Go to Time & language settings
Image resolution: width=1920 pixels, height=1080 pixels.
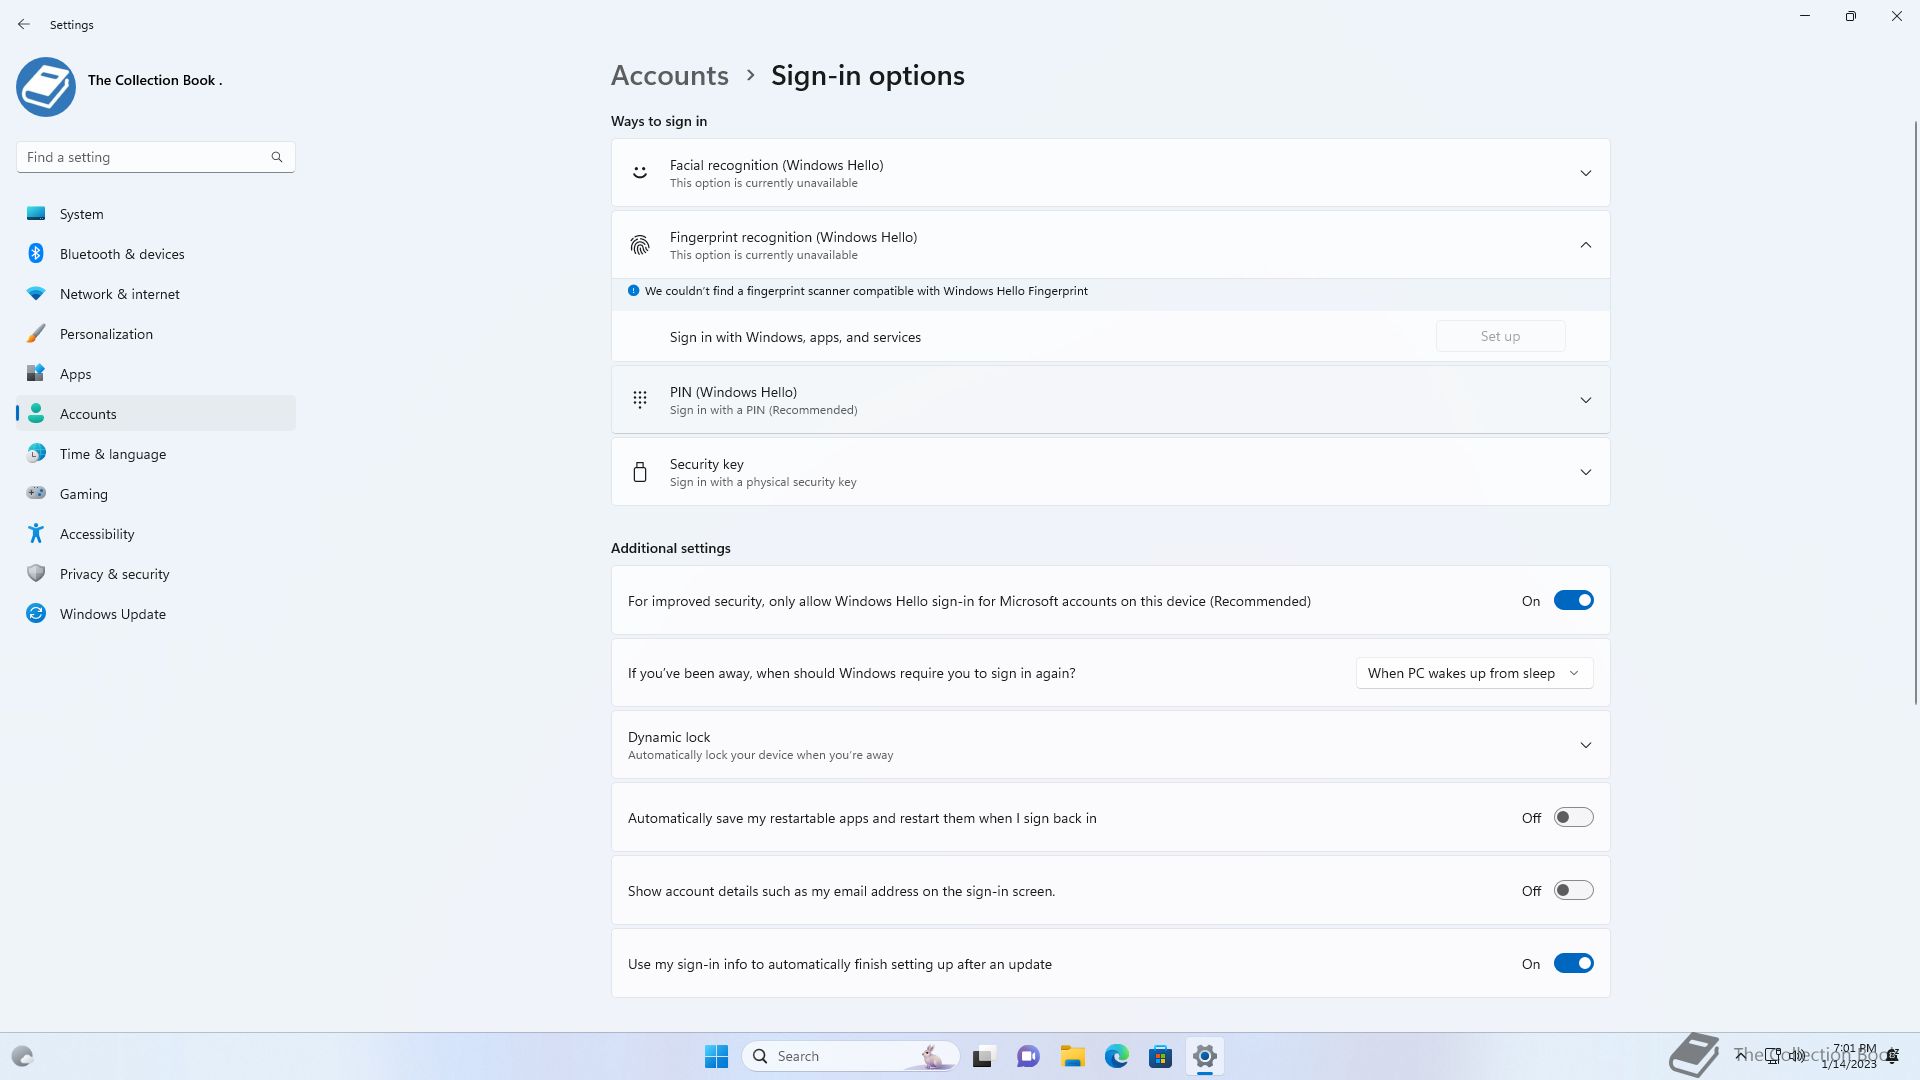click(x=156, y=453)
